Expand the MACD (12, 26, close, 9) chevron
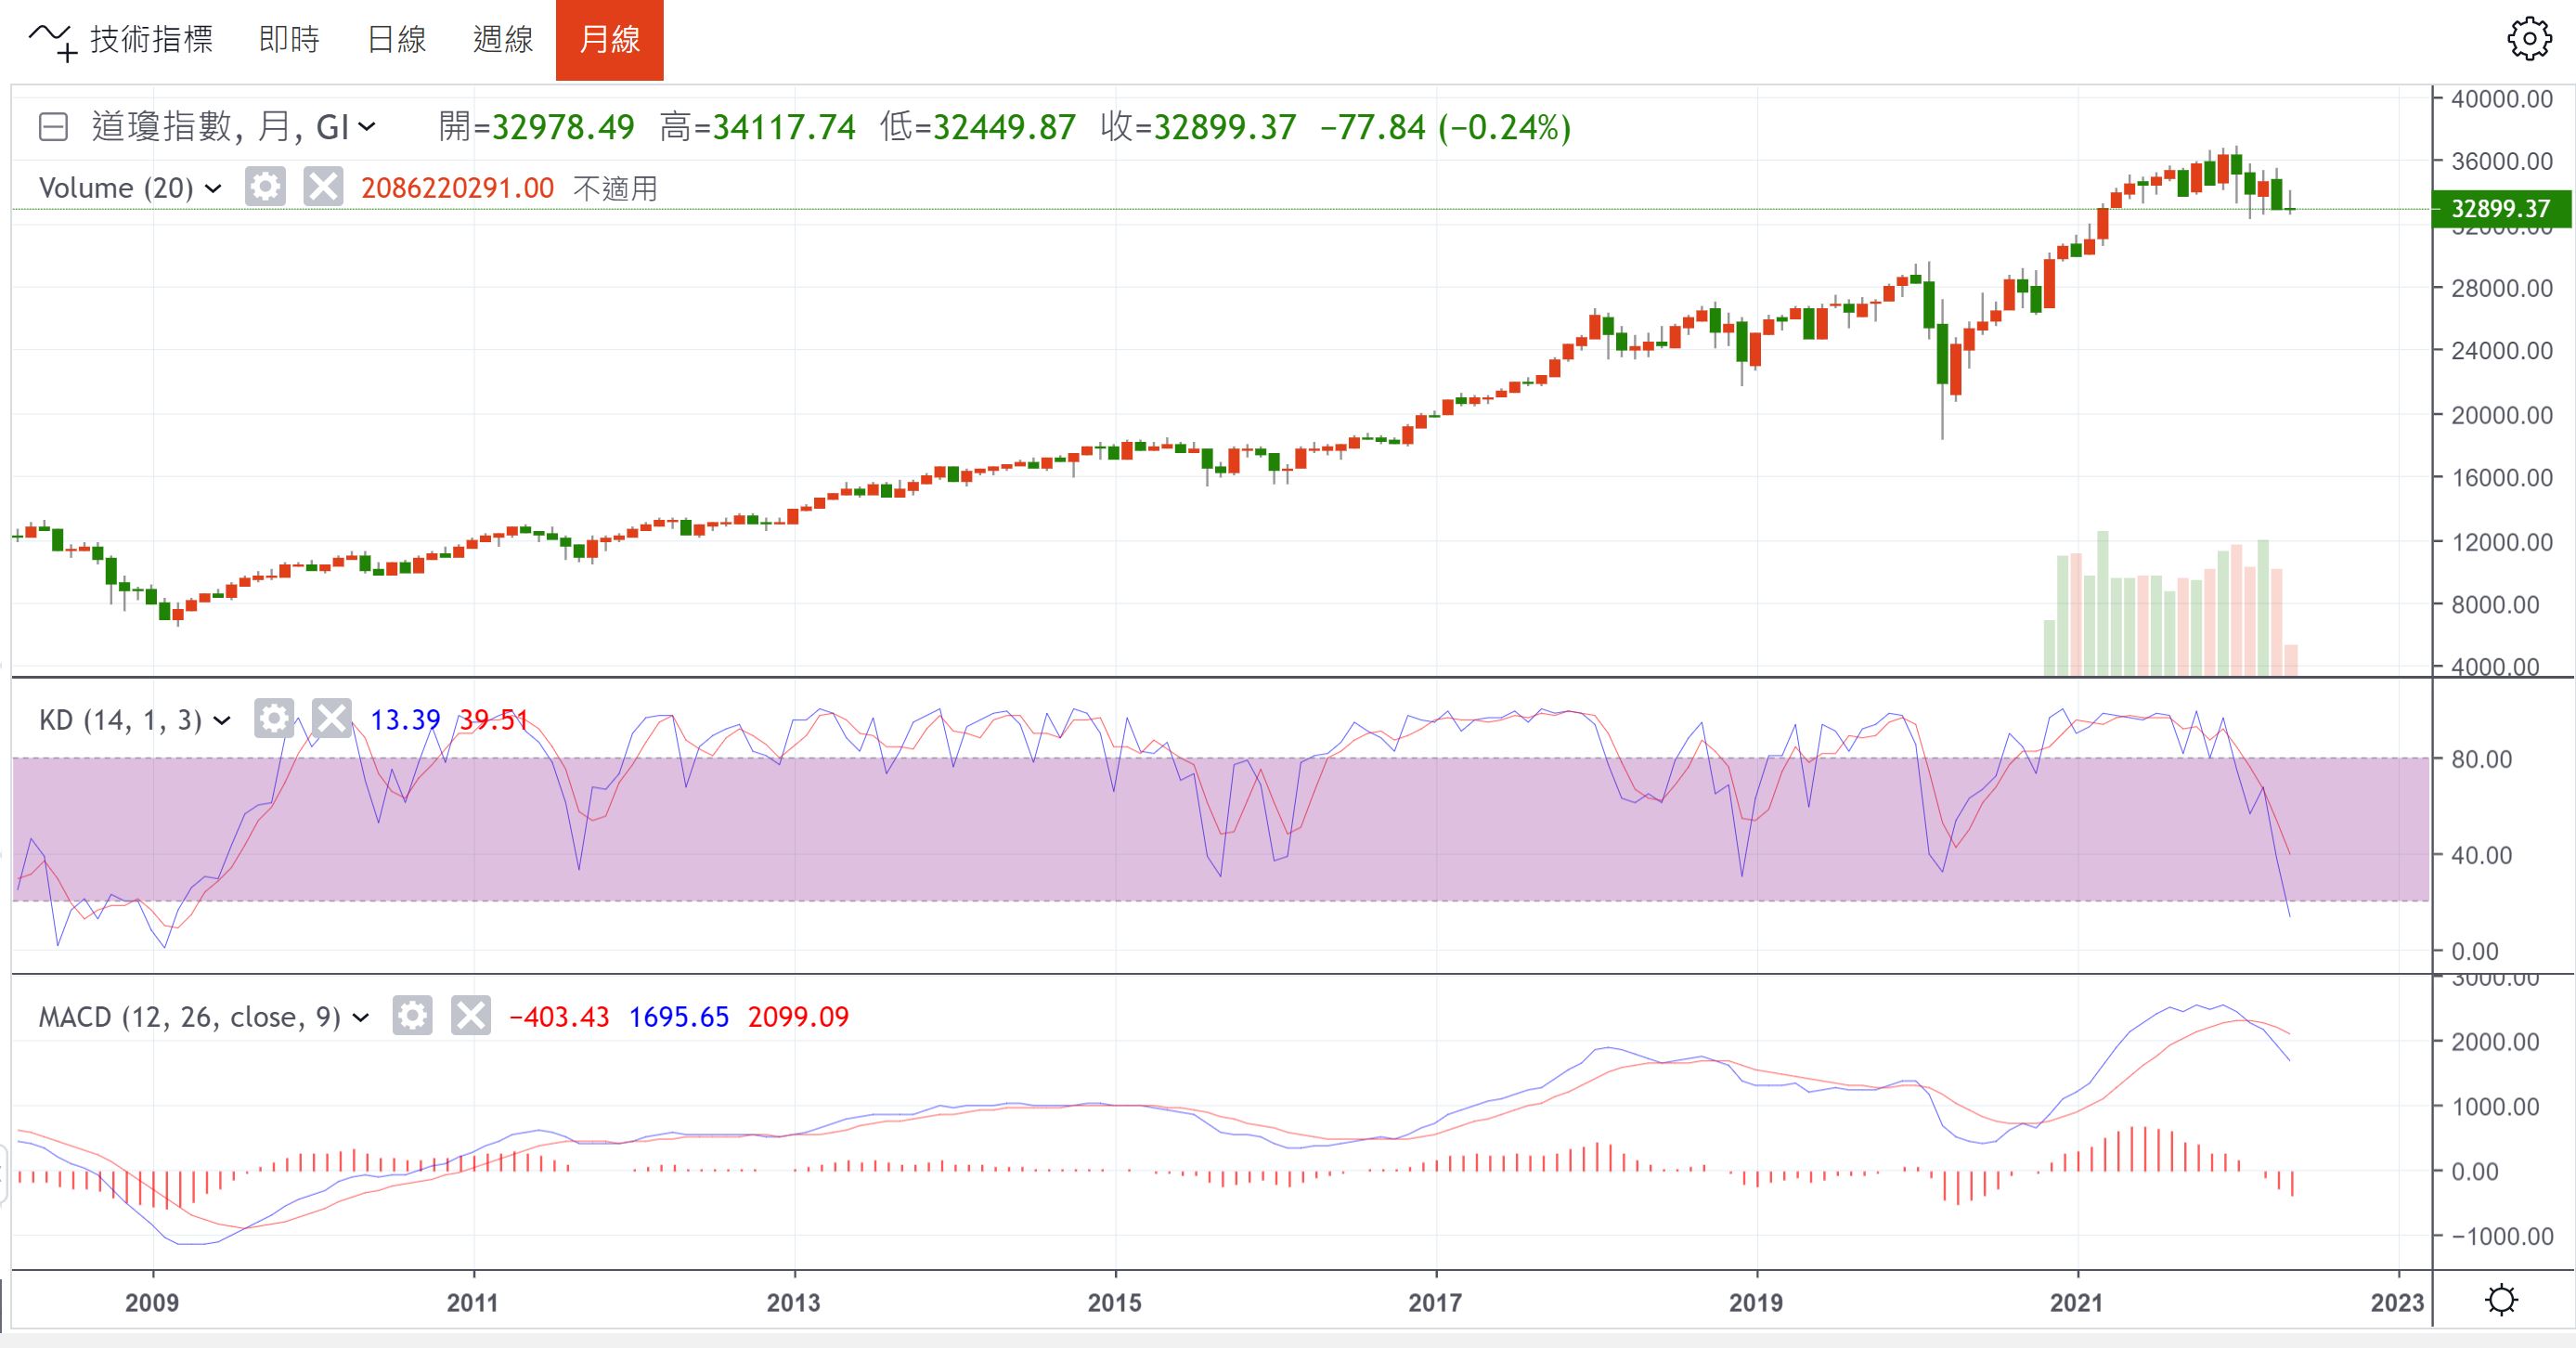This screenshot has width=2576, height=1348. pyautogui.click(x=361, y=1017)
